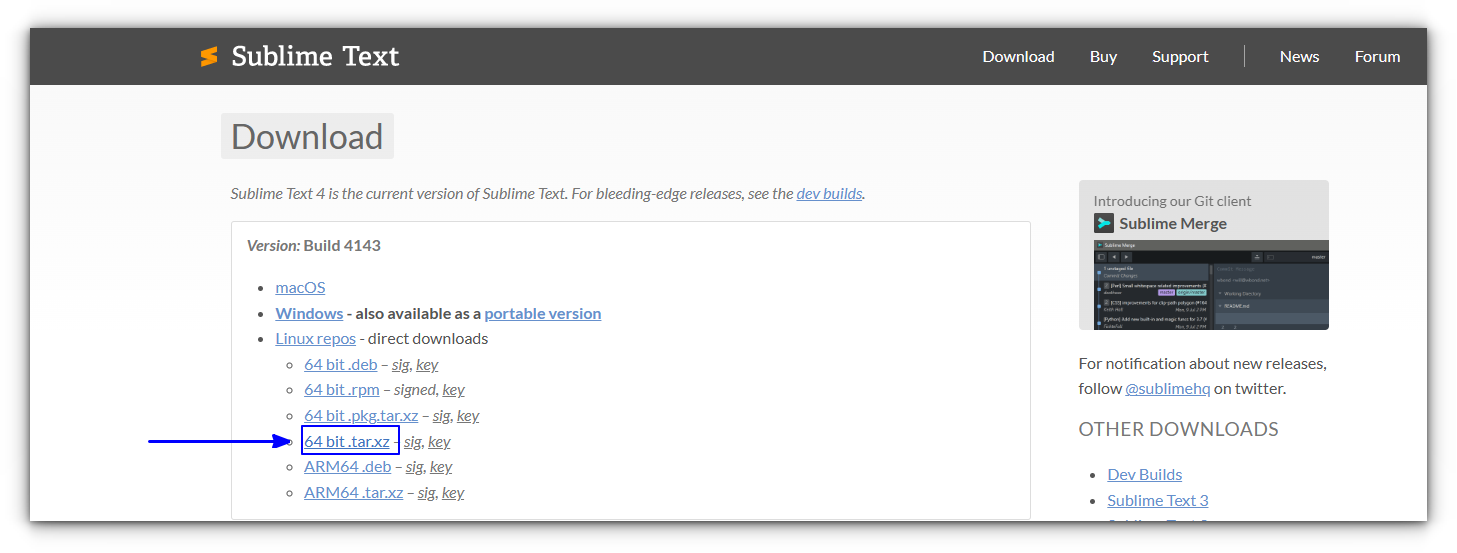Click the Sublime Merge logo icon
This screenshot has height=553, width=1457.
tap(1104, 223)
